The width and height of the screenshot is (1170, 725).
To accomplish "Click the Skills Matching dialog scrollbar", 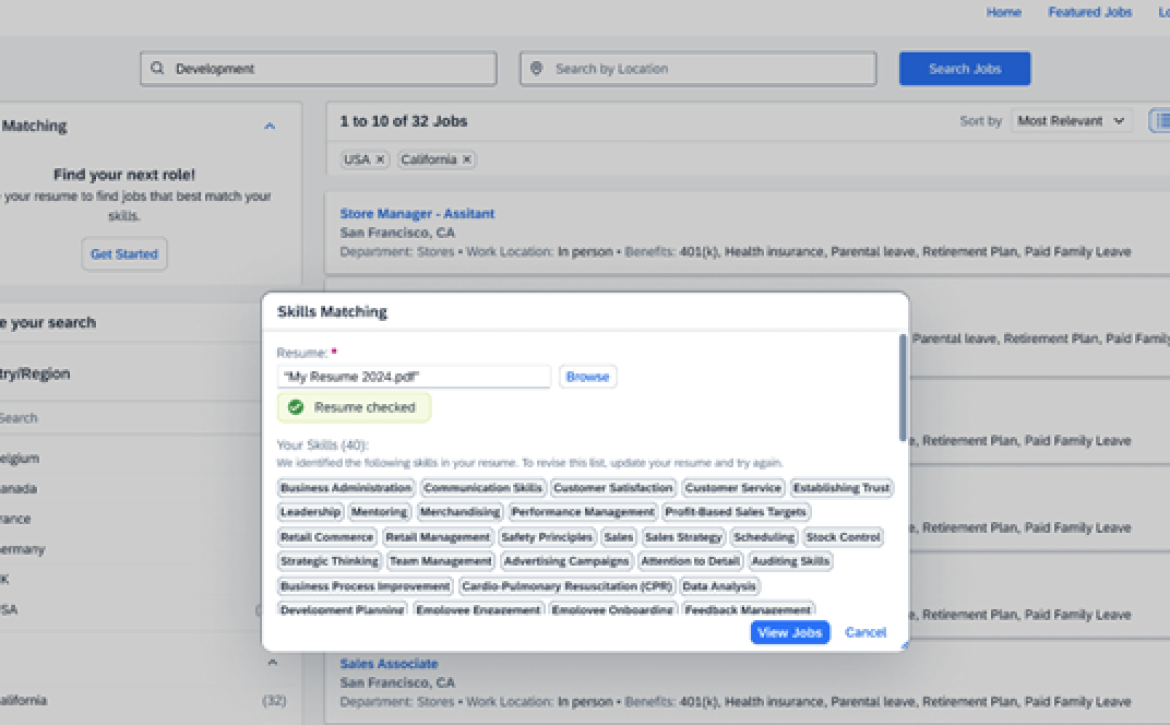I will pyautogui.click(x=903, y=387).
